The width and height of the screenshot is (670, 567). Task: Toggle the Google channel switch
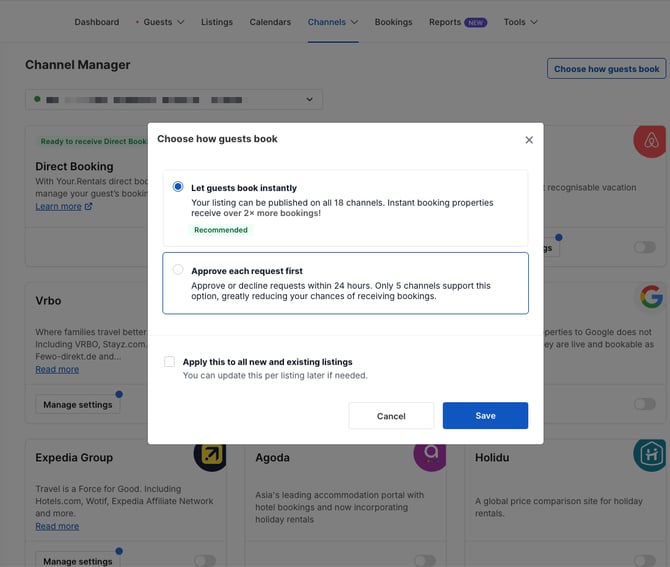645,404
